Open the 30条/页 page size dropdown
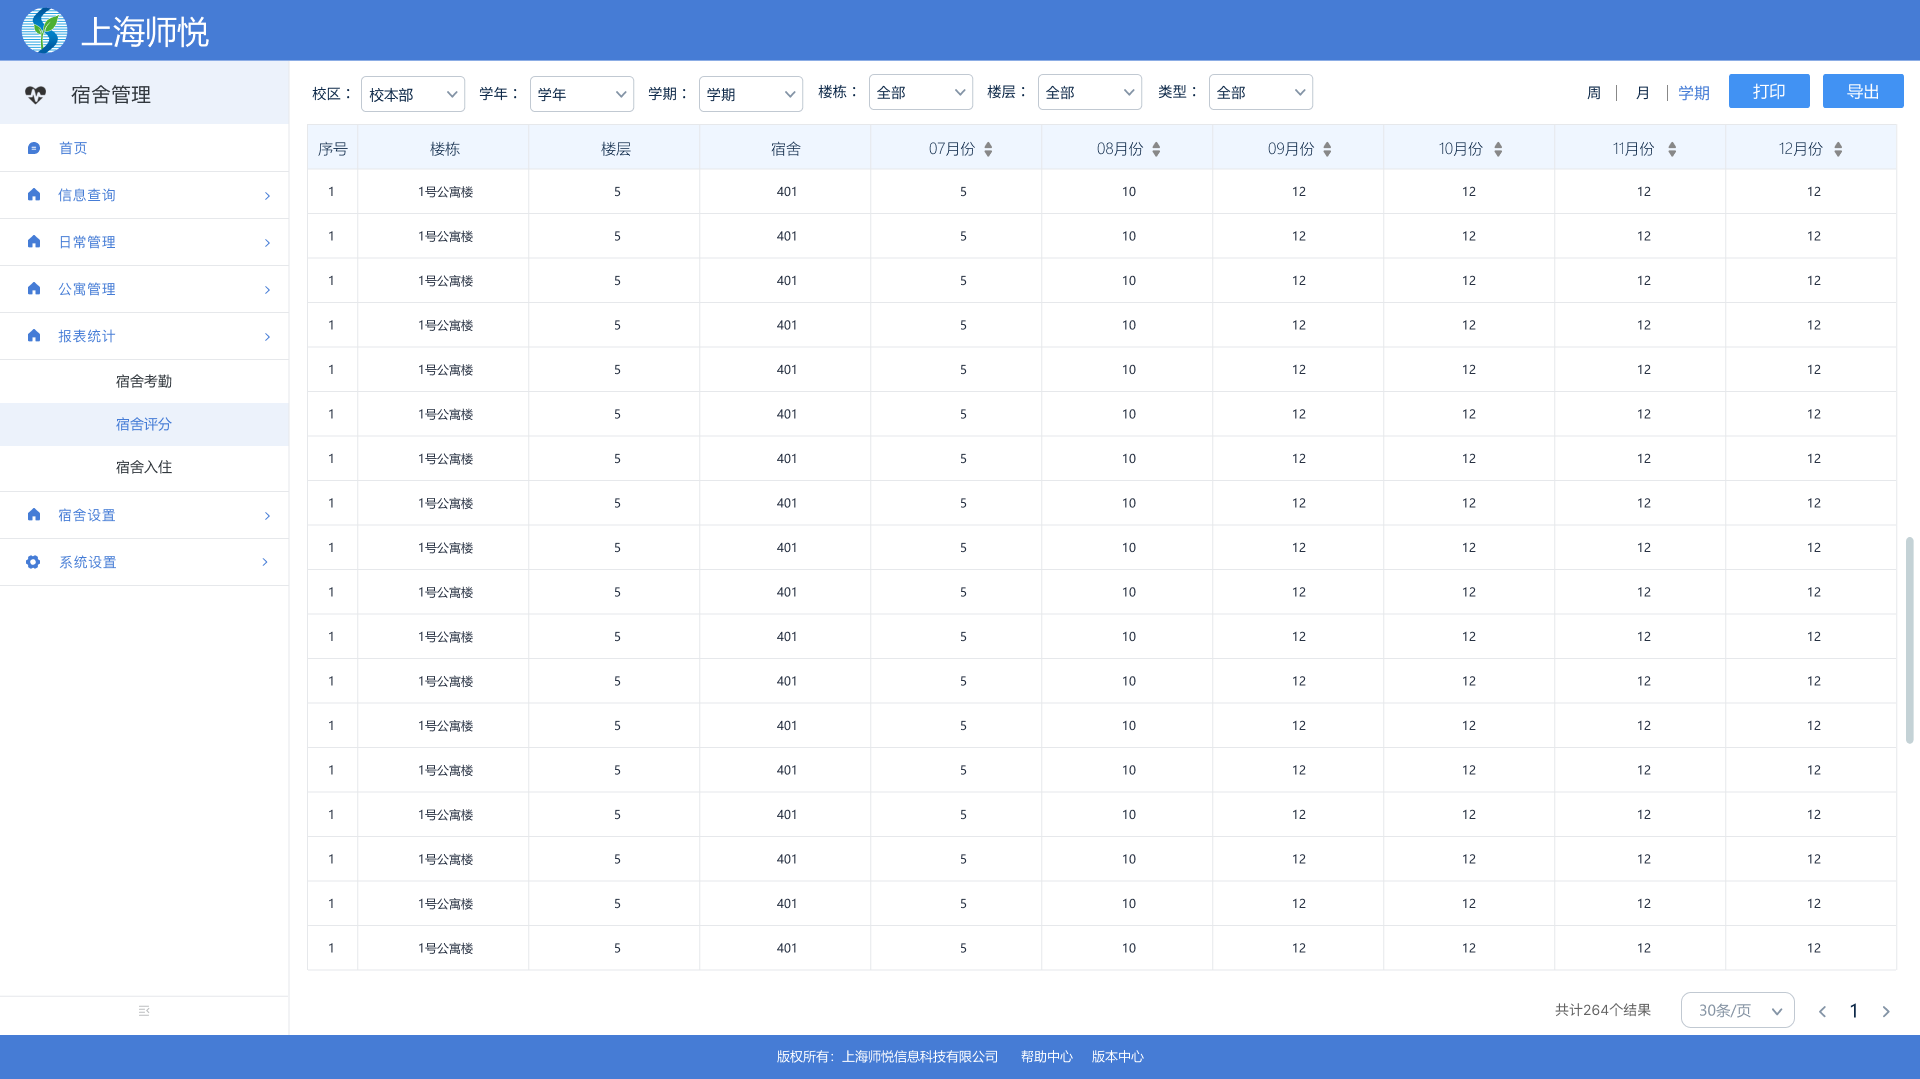This screenshot has height=1079, width=1920. pos(1737,1011)
